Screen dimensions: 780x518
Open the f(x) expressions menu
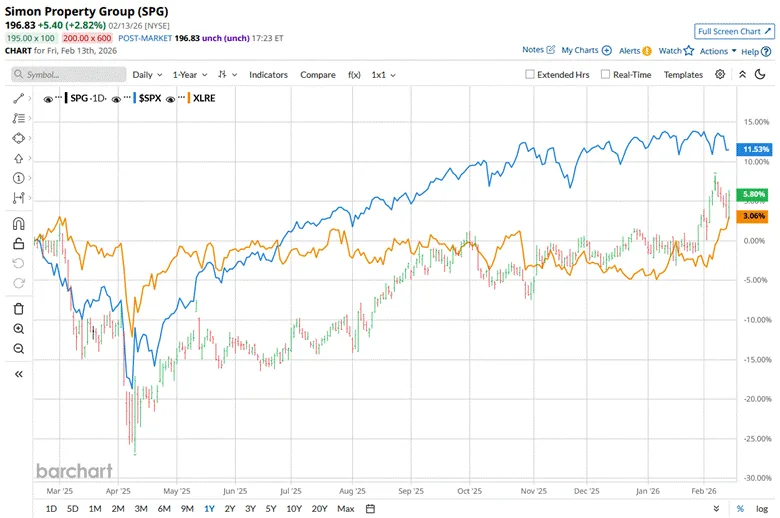pos(354,75)
